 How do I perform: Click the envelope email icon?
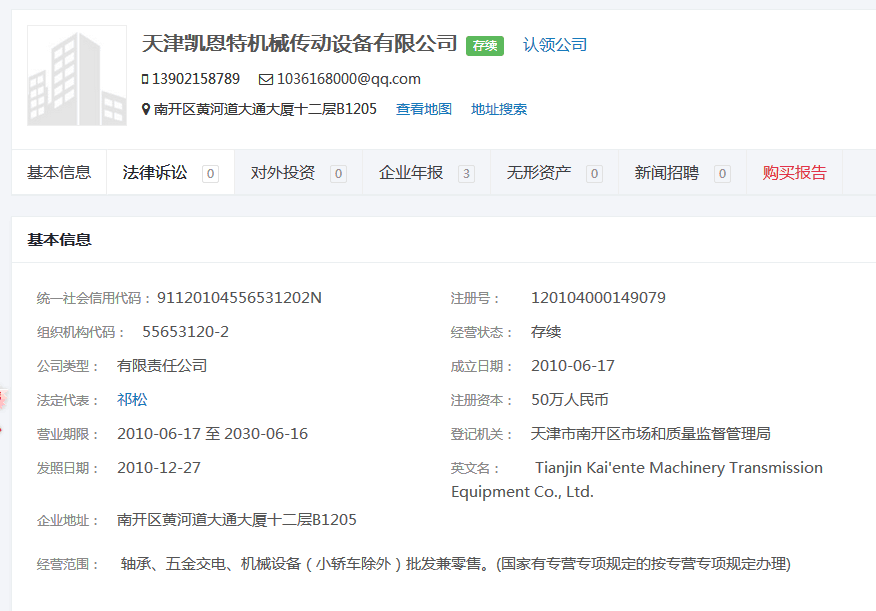click(x=265, y=79)
